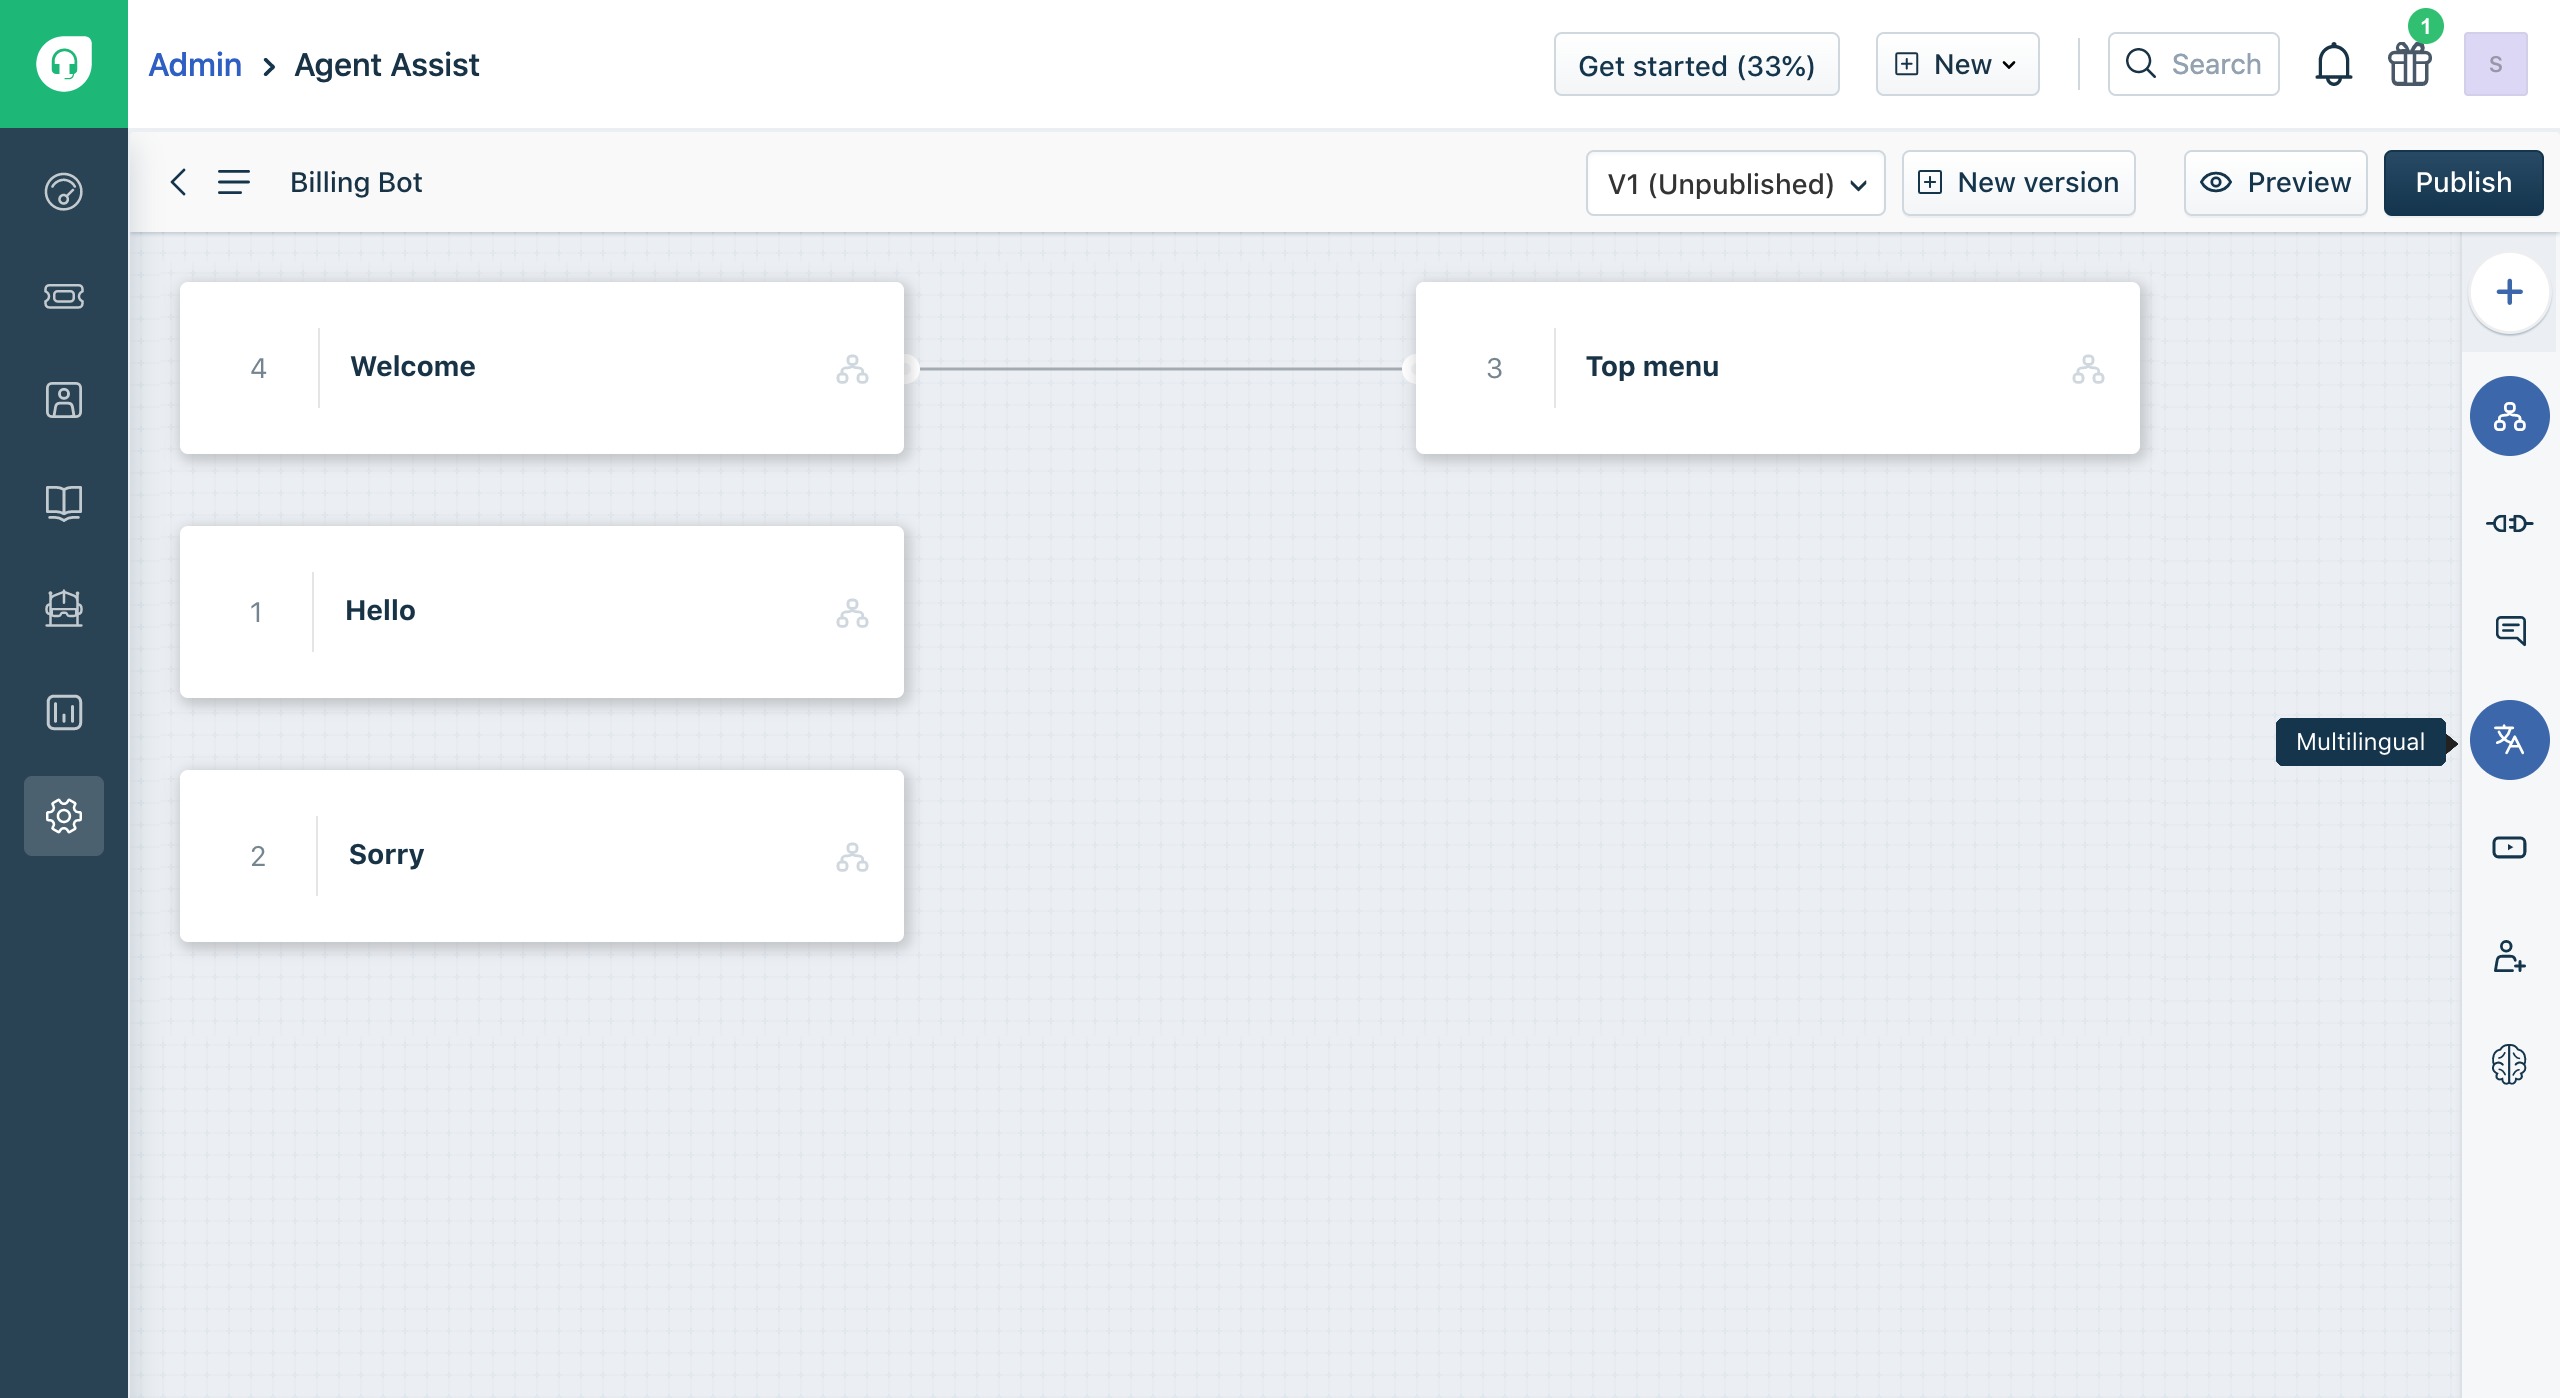Select the Top menu flow card

coord(1777,368)
